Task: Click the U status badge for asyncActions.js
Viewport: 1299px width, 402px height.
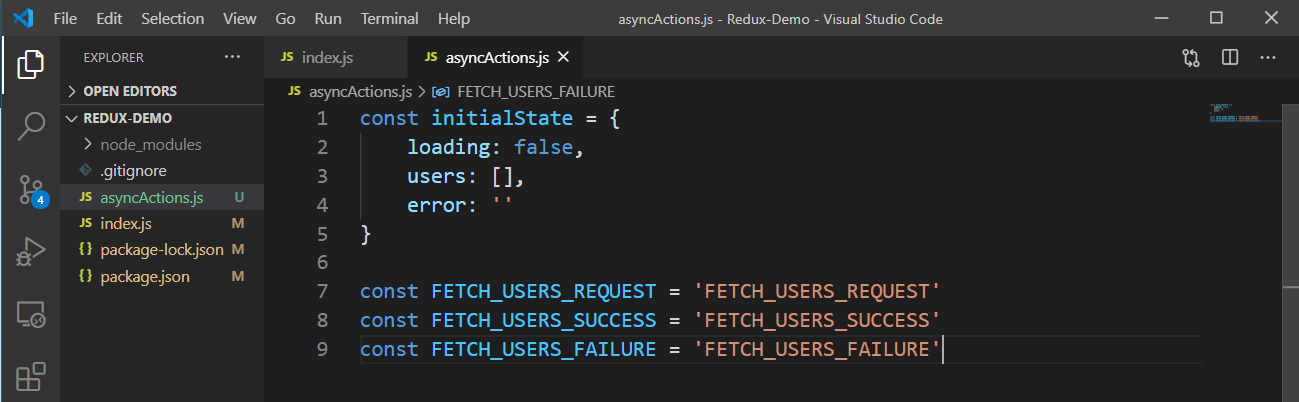Action: (x=239, y=197)
